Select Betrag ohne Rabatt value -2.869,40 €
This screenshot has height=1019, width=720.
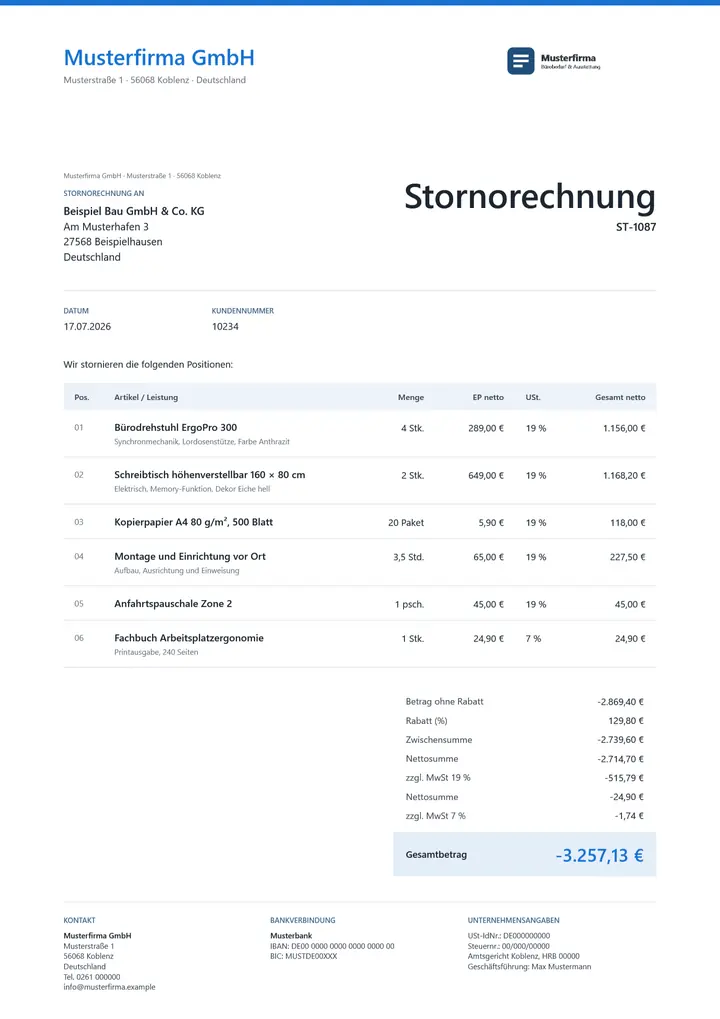(x=621, y=702)
